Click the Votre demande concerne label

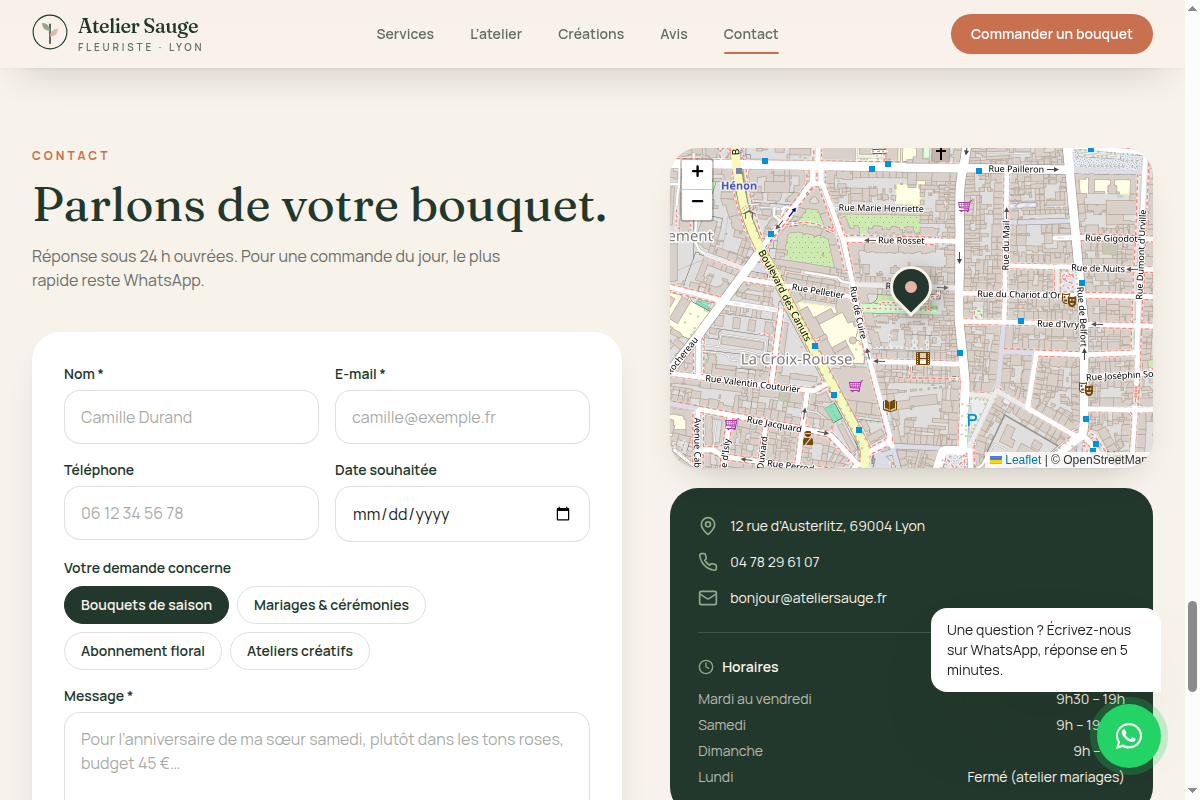(x=148, y=568)
